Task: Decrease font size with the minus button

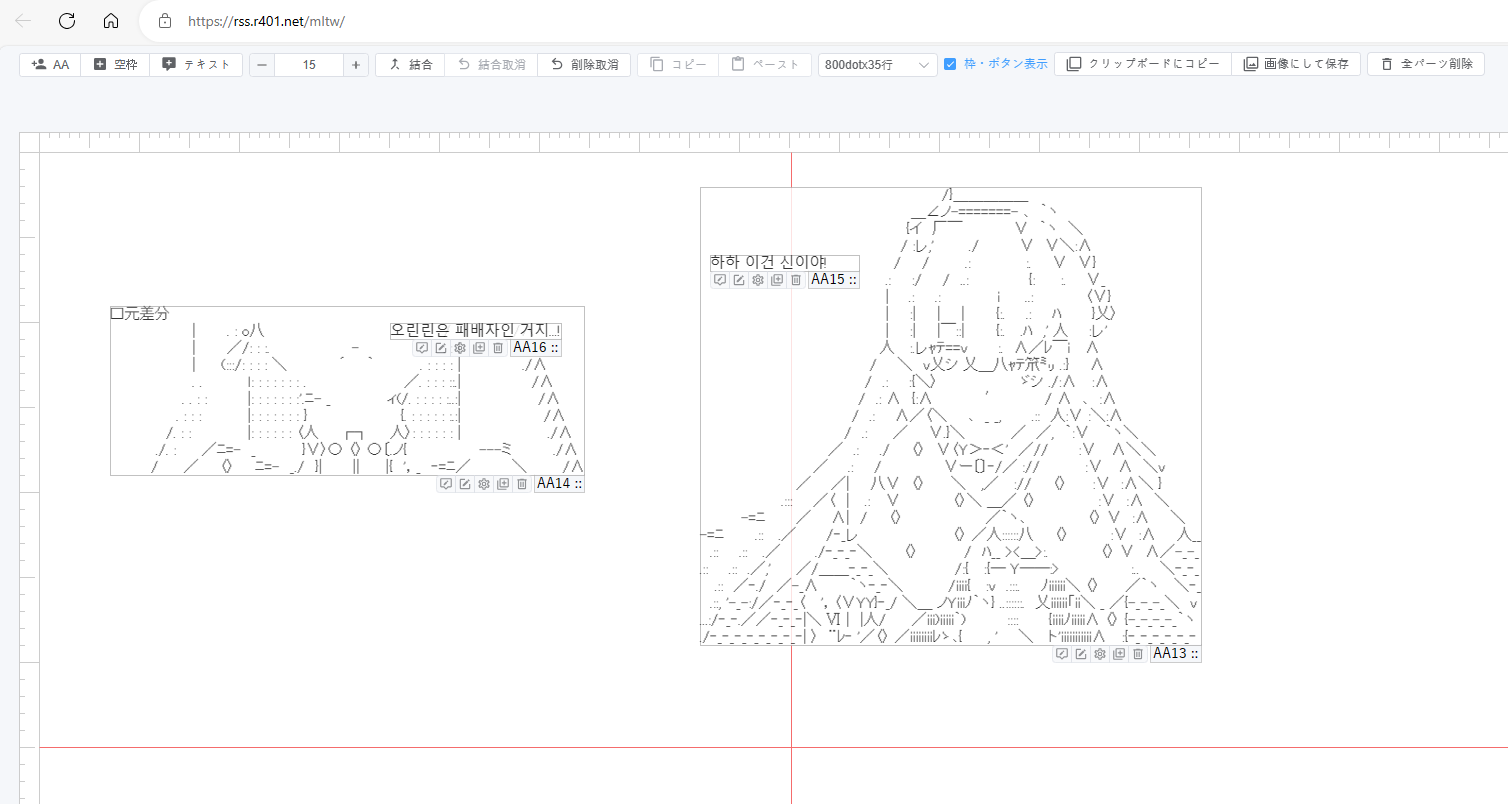Action: 262,64
